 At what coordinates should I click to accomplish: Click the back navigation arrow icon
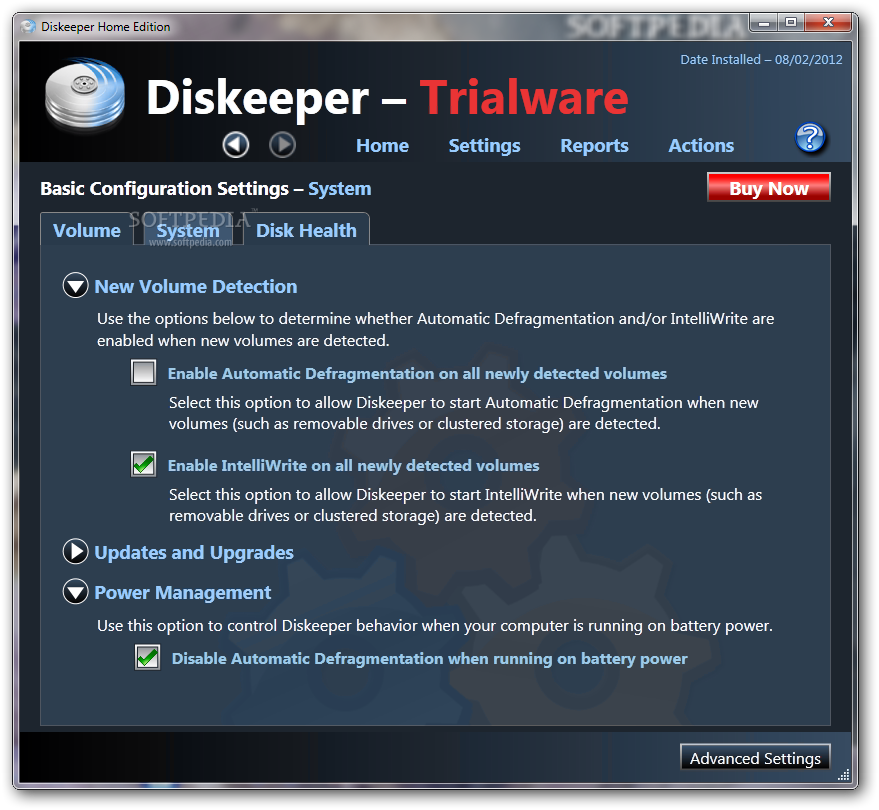tap(235, 145)
